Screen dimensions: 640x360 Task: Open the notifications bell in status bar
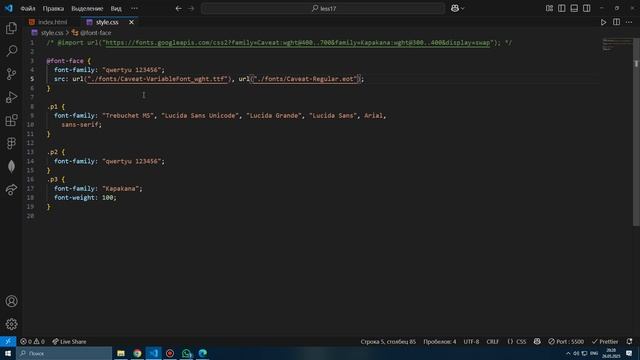(x=629, y=342)
